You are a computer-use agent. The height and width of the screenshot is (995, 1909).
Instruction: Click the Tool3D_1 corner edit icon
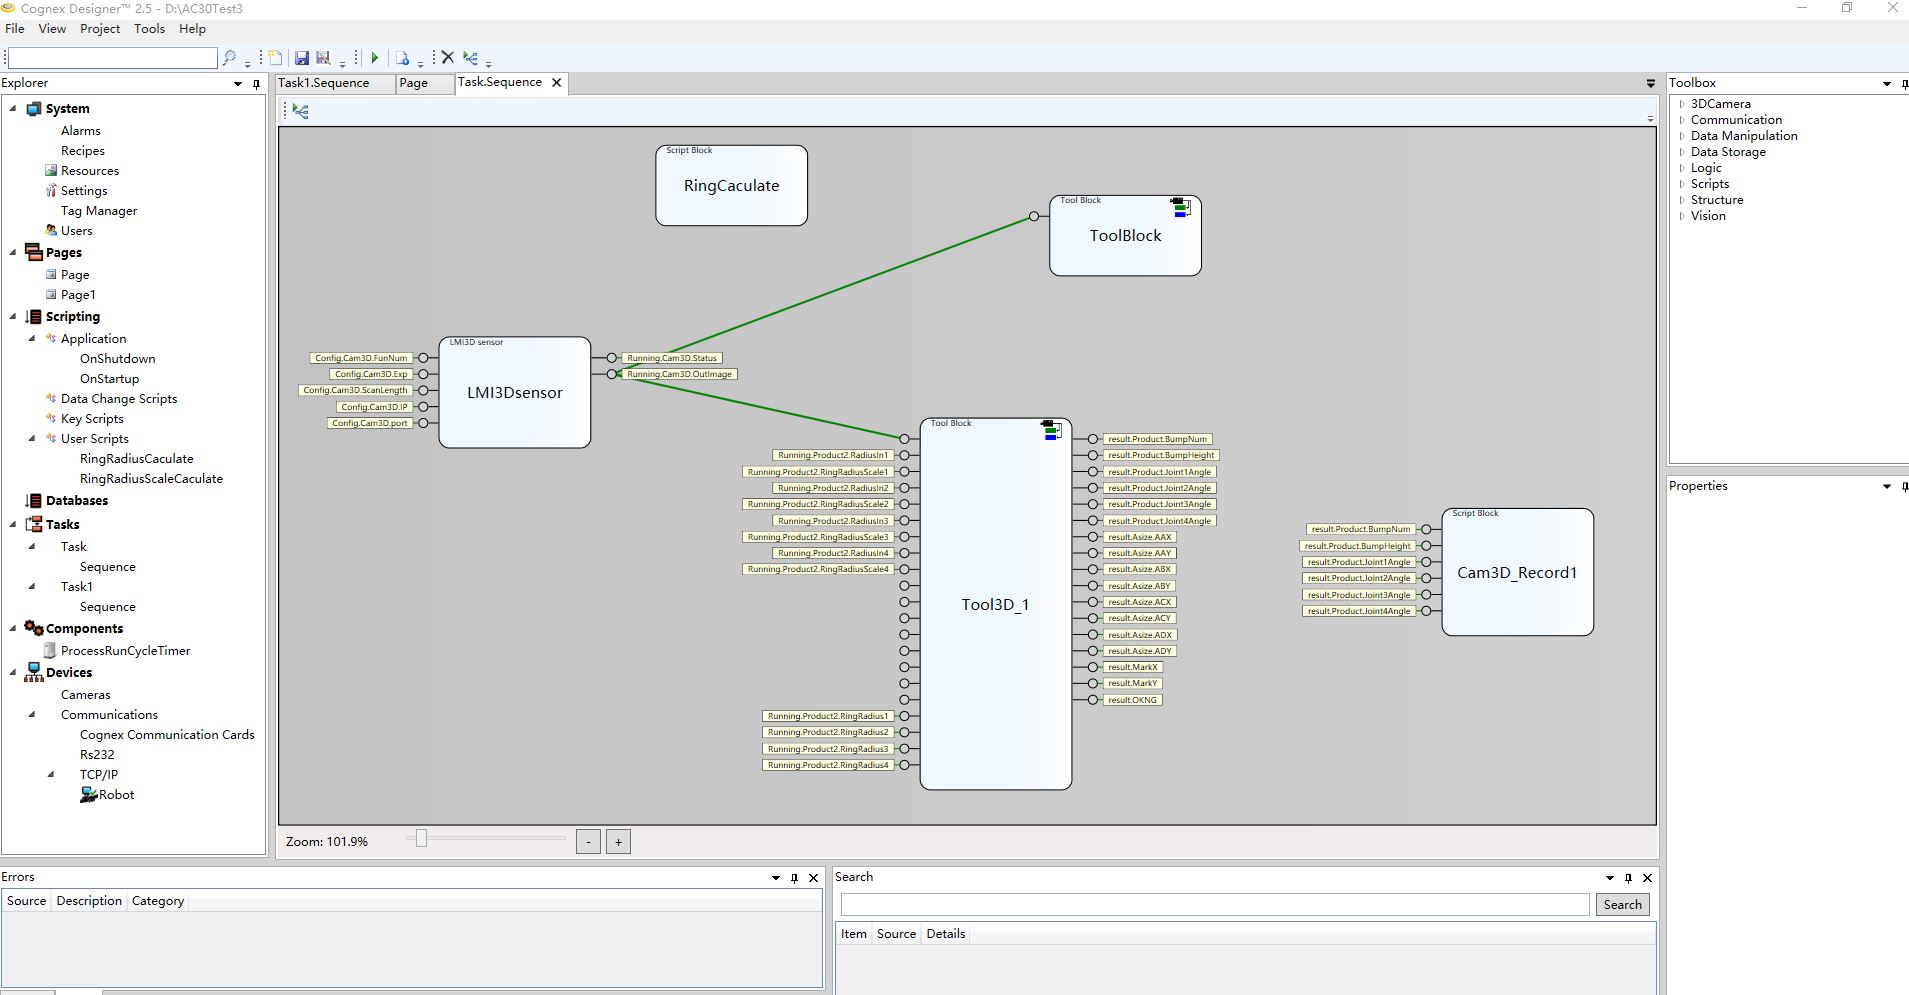[x=1051, y=430]
